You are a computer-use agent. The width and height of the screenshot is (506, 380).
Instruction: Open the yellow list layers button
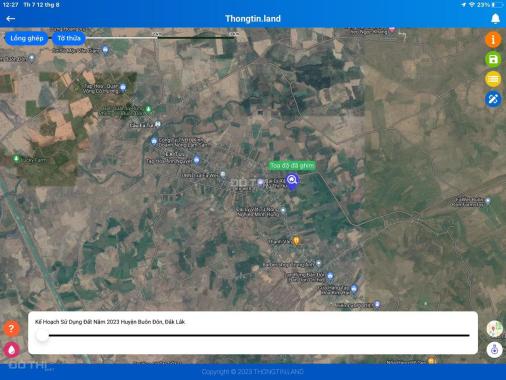point(493,79)
